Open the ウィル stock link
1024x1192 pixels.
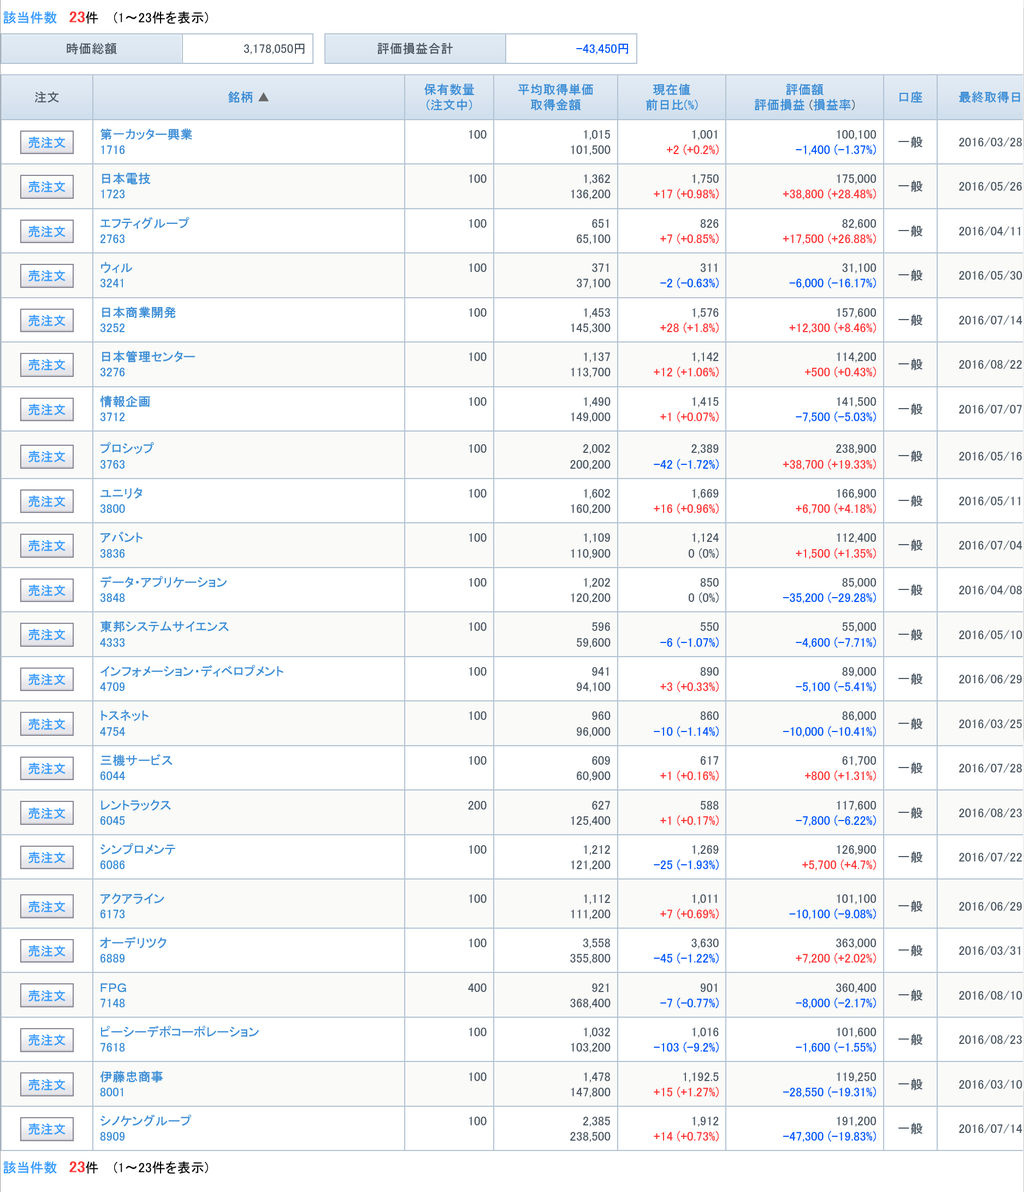click(116, 268)
